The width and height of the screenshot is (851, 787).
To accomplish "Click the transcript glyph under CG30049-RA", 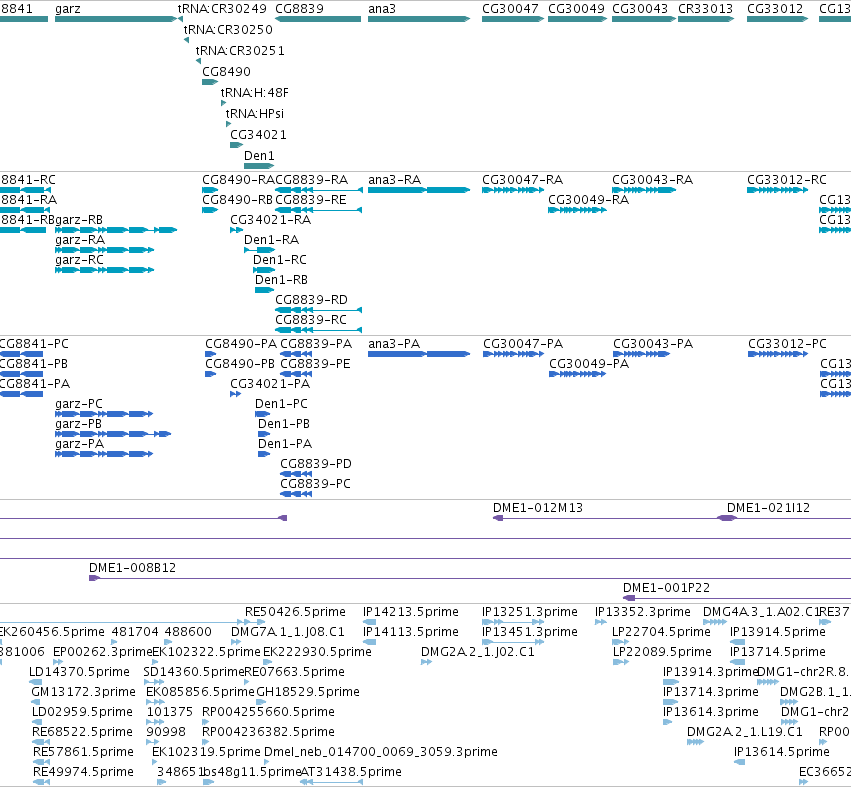I will [577, 210].
